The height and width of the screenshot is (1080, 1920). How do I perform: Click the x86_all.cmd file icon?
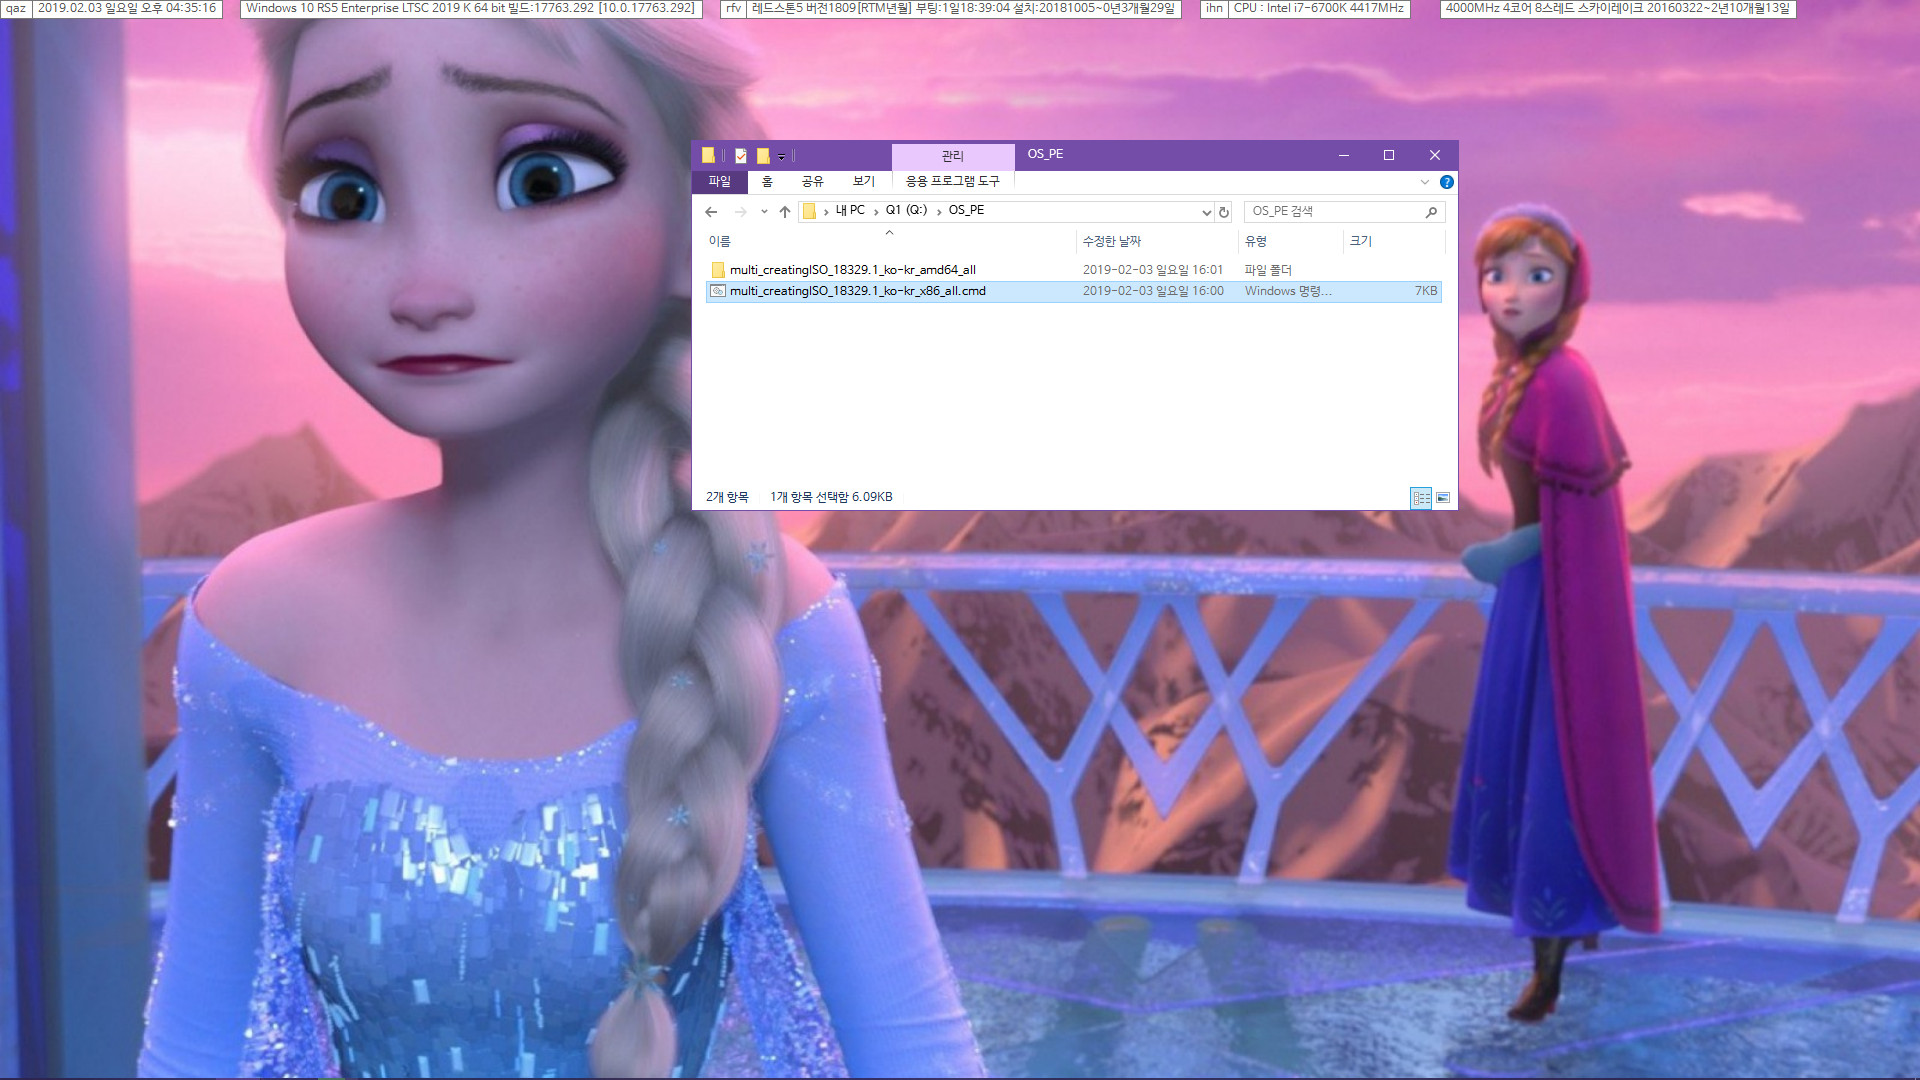[x=718, y=291]
